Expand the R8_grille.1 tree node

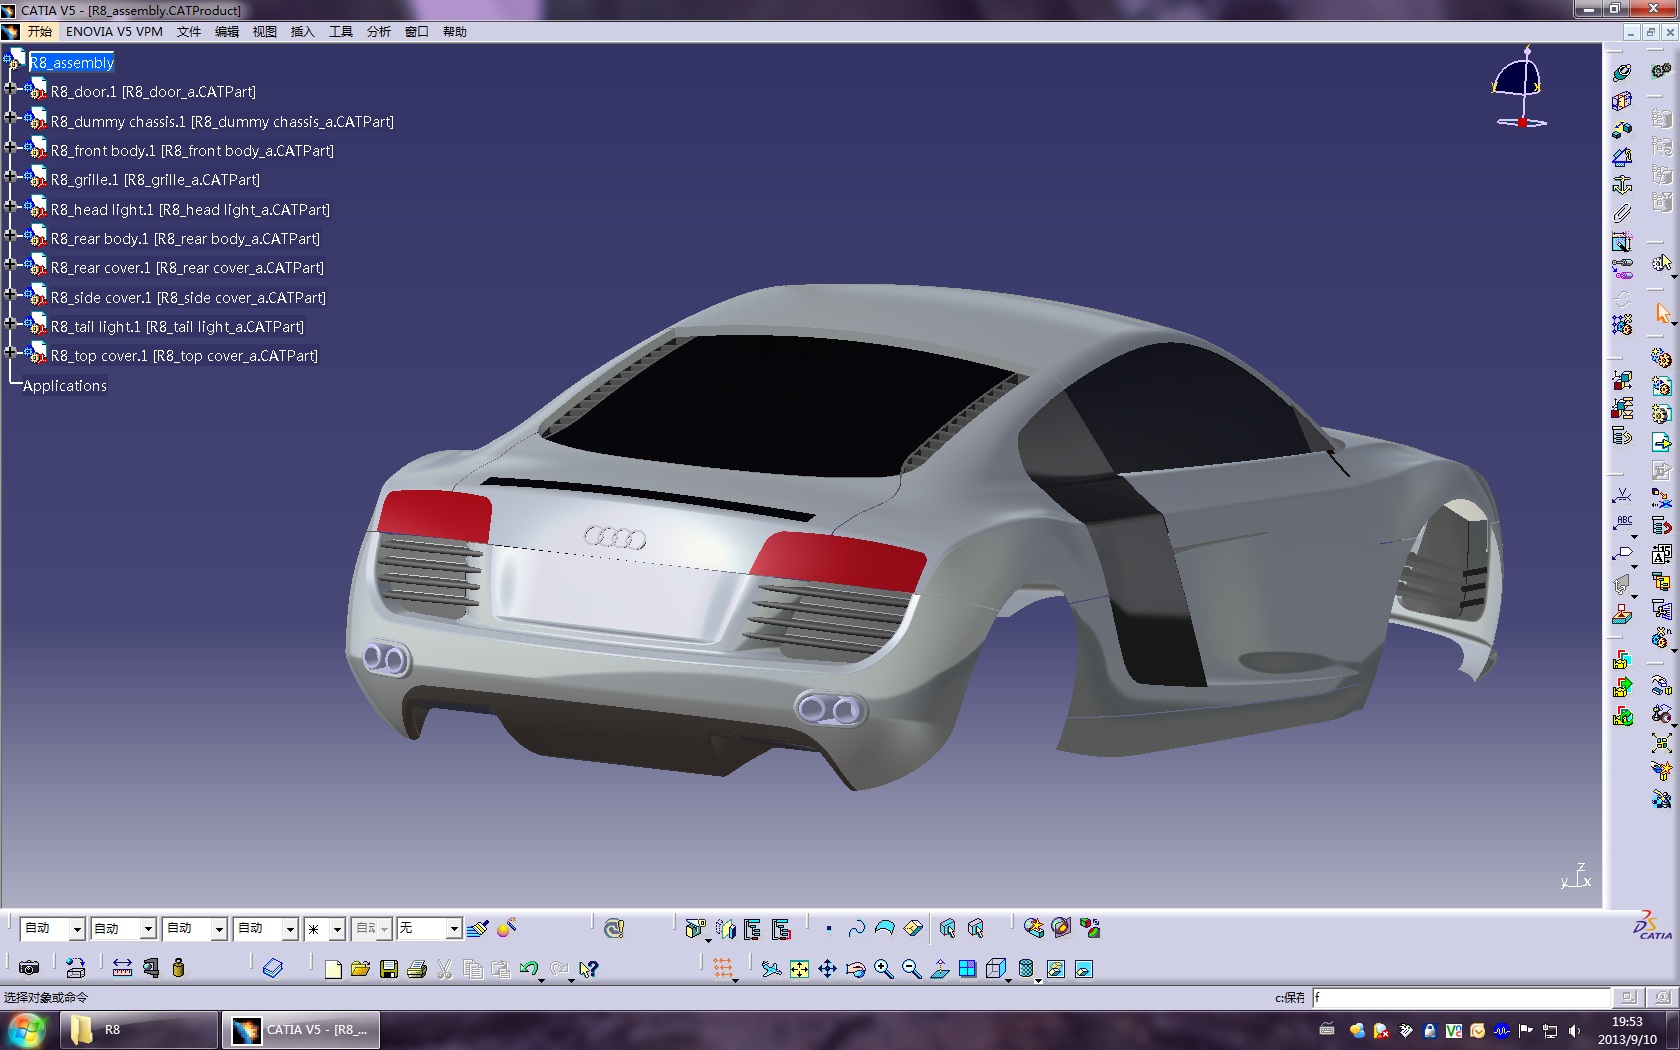(11, 176)
